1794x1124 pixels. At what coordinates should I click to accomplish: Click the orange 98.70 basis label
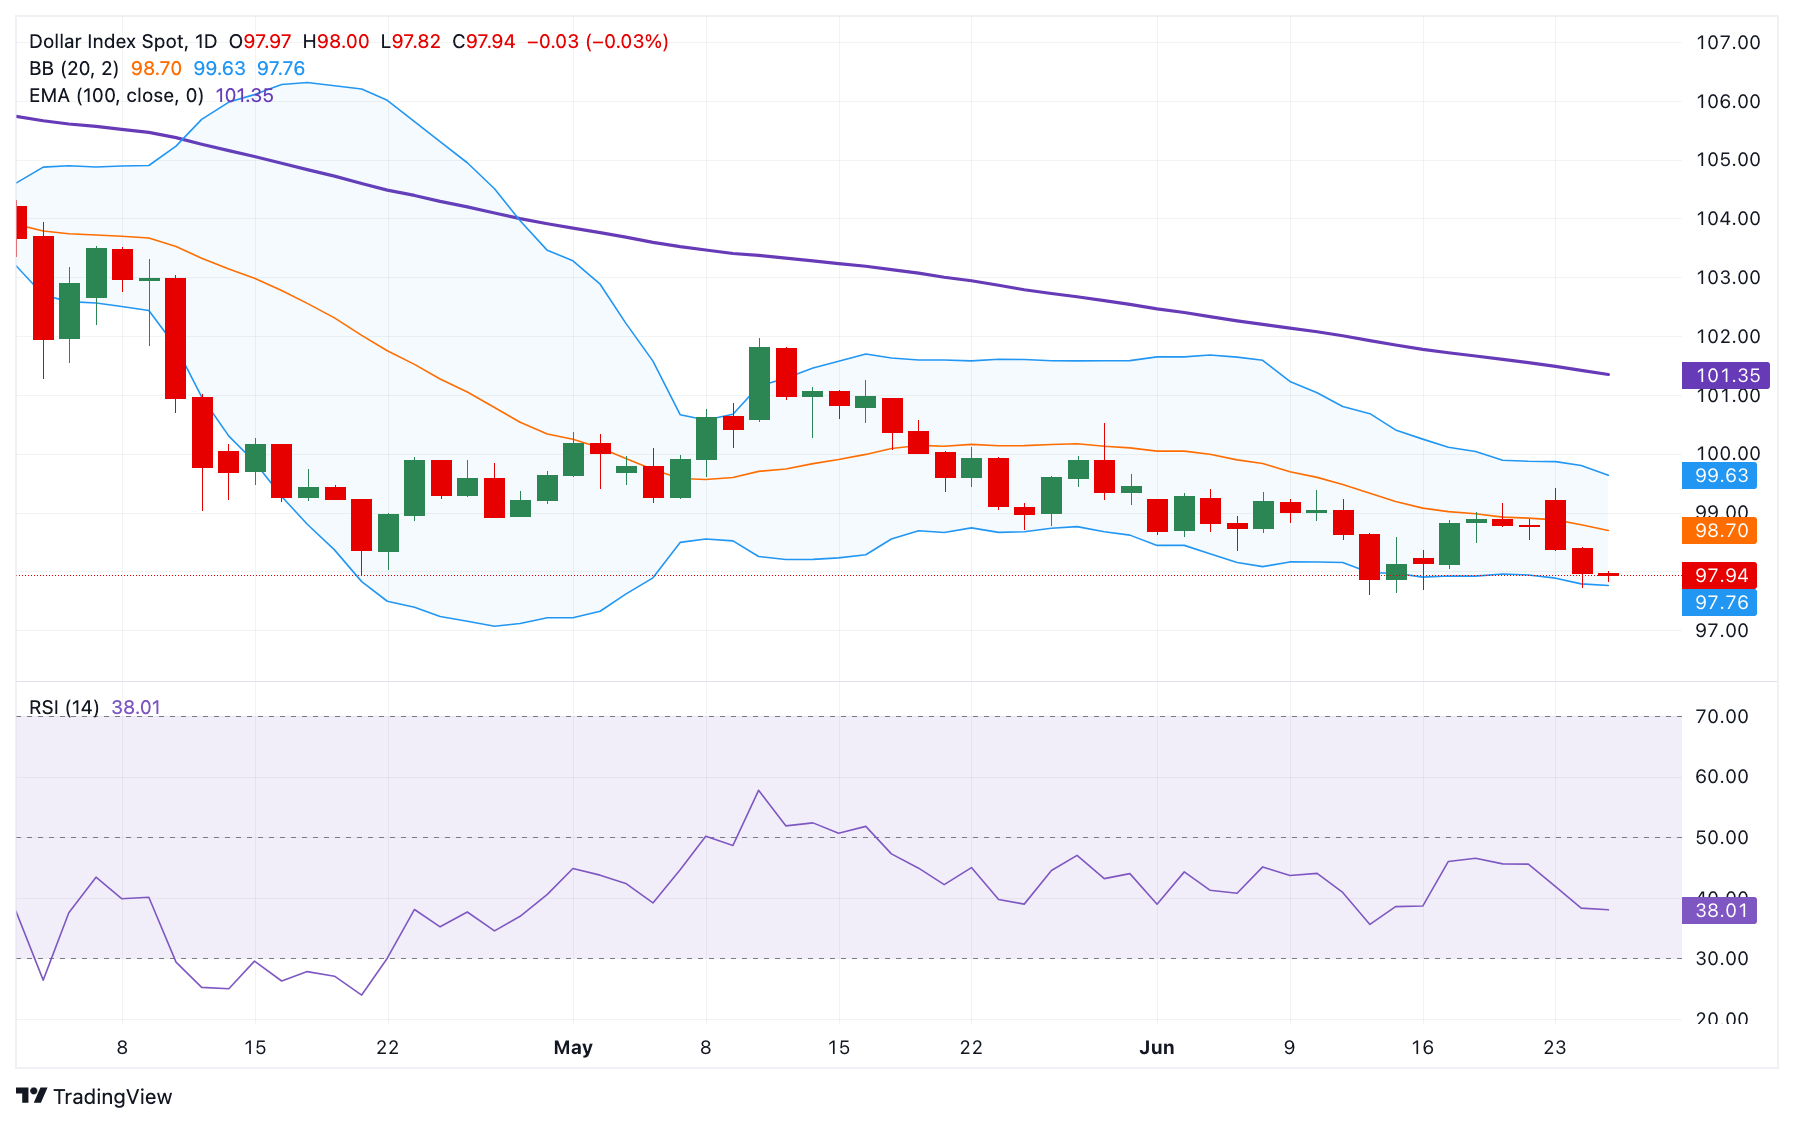point(1720,530)
